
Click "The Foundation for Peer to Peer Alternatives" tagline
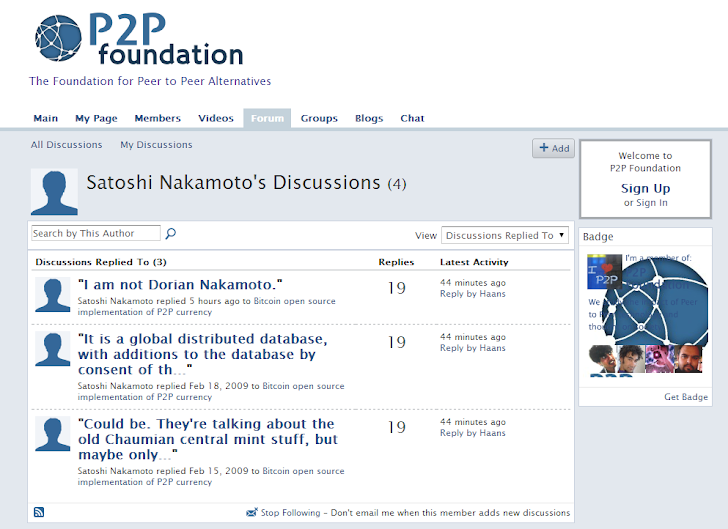coord(150,81)
